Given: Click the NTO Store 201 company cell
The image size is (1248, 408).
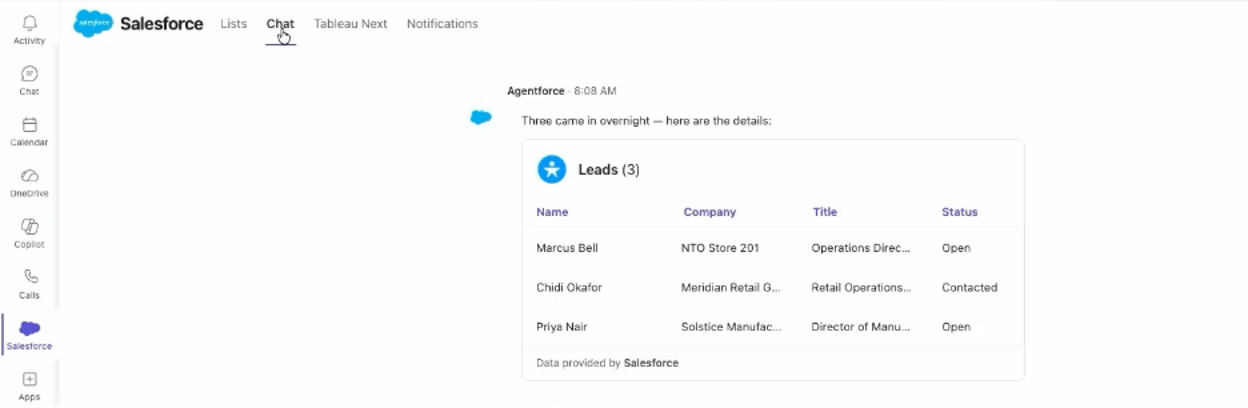Looking at the screenshot, I should 720,248.
